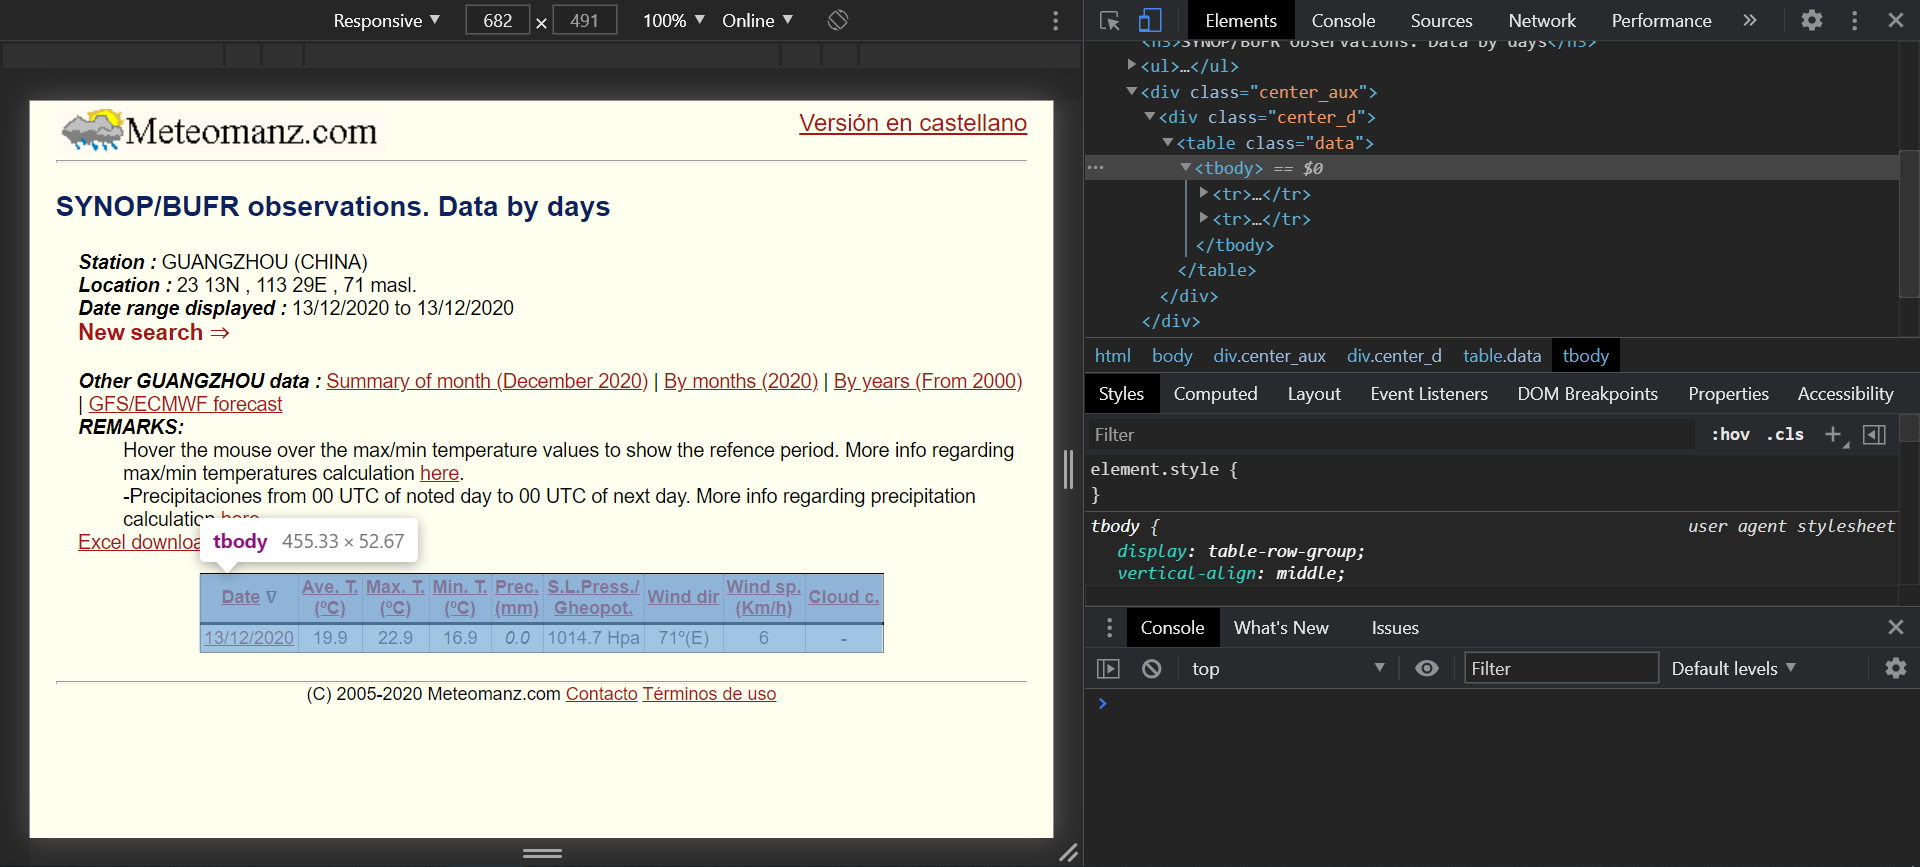Select div.center_aux in breadcrumb
The image size is (1920, 867).
click(x=1269, y=356)
